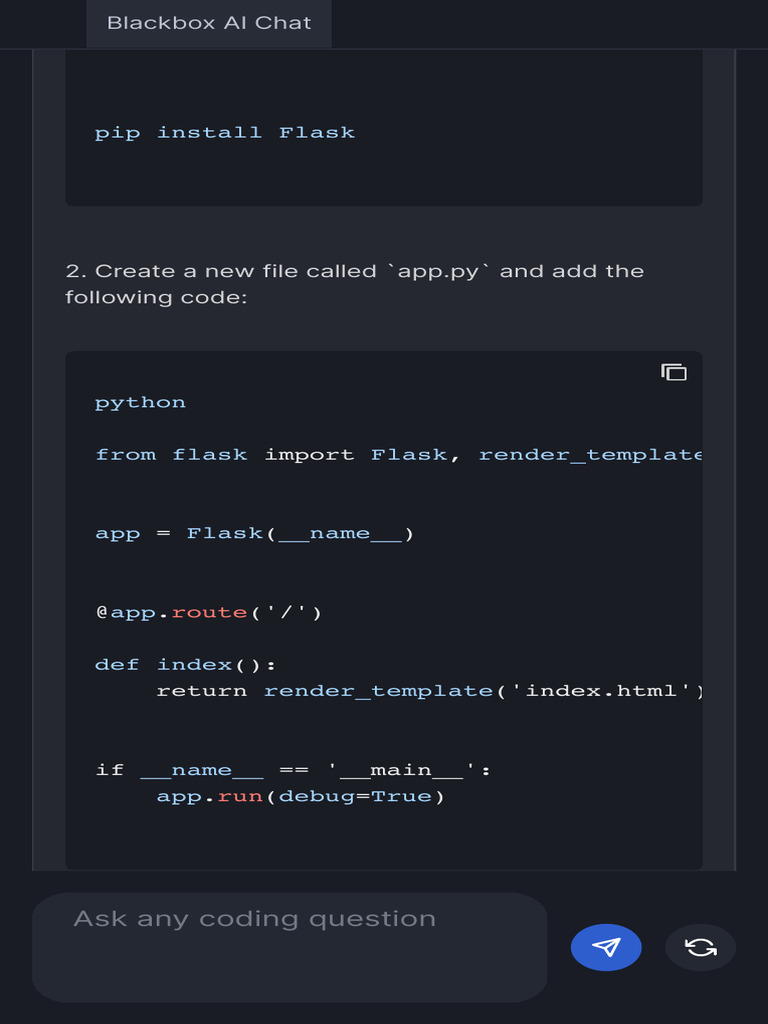Screen dimensions: 768x1024
Task: Click the 'index.html' string in code
Action: pos(607,690)
